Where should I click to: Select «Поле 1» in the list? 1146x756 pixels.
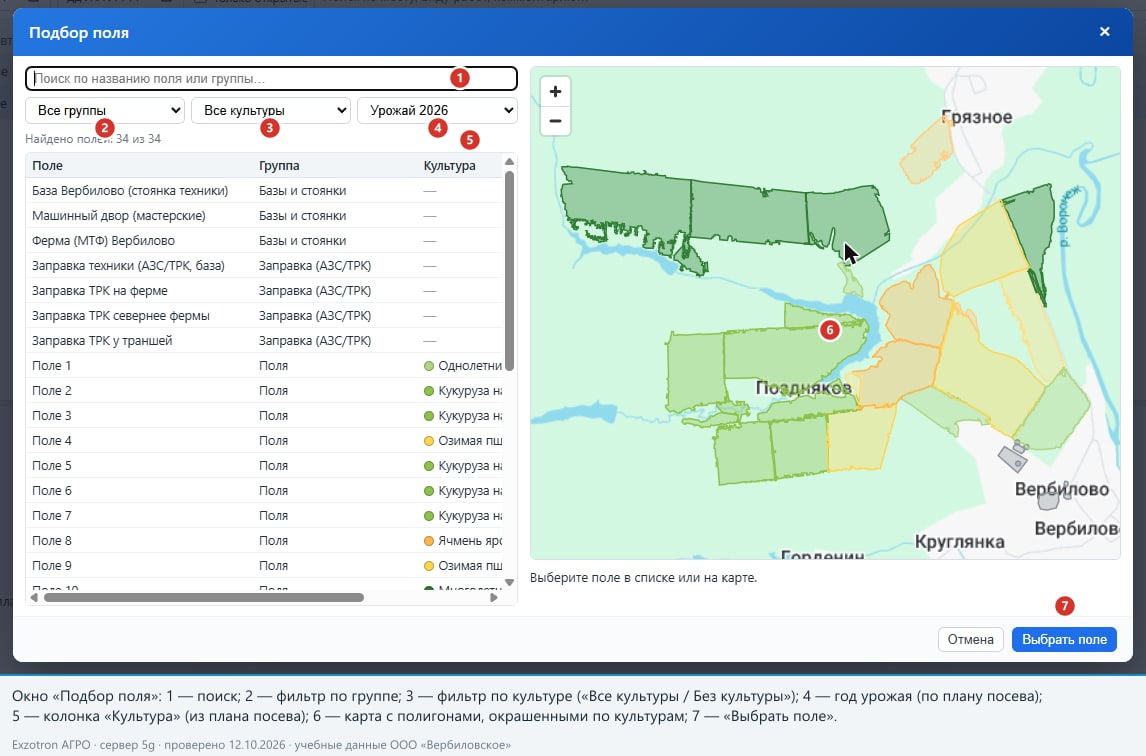(x=264, y=366)
